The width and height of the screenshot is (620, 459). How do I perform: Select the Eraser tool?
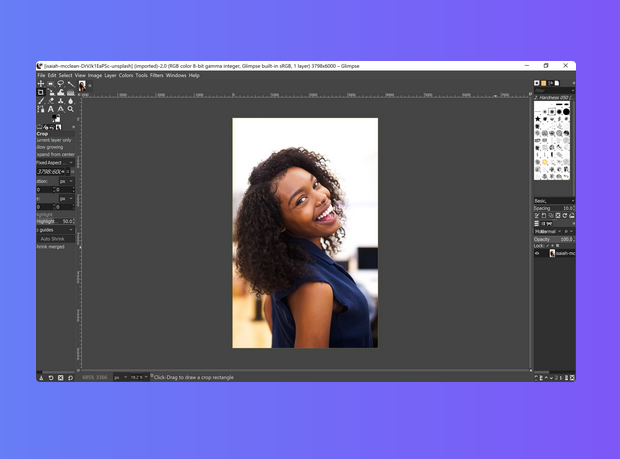pyautogui.click(x=51, y=101)
